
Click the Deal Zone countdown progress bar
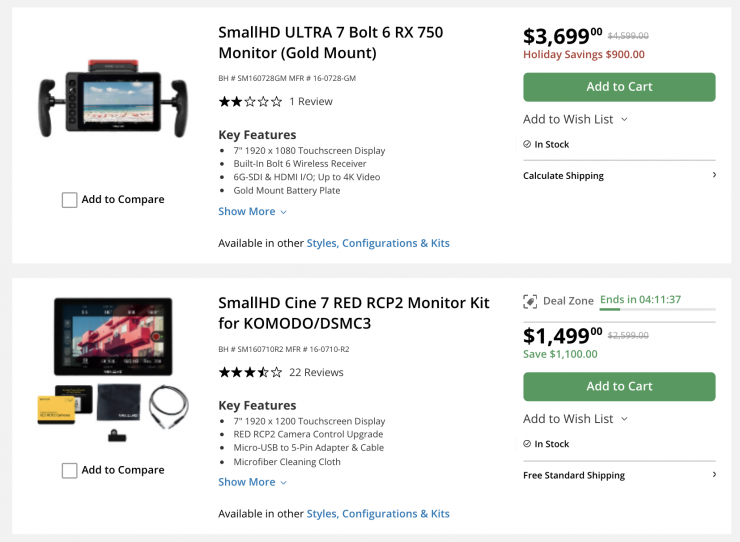click(657, 310)
